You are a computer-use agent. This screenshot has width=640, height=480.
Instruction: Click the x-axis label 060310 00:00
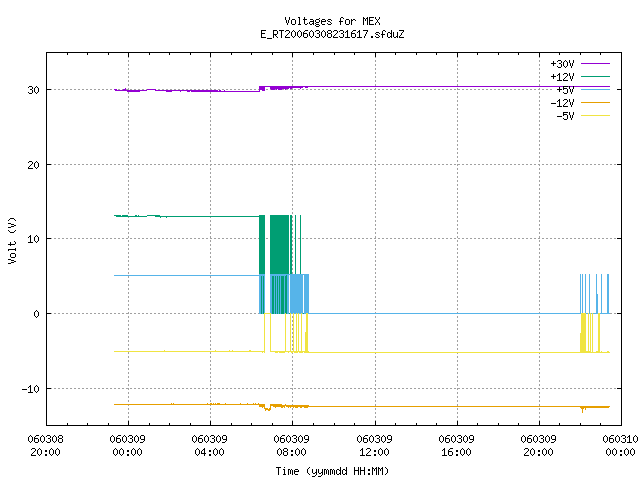tap(620, 446)
